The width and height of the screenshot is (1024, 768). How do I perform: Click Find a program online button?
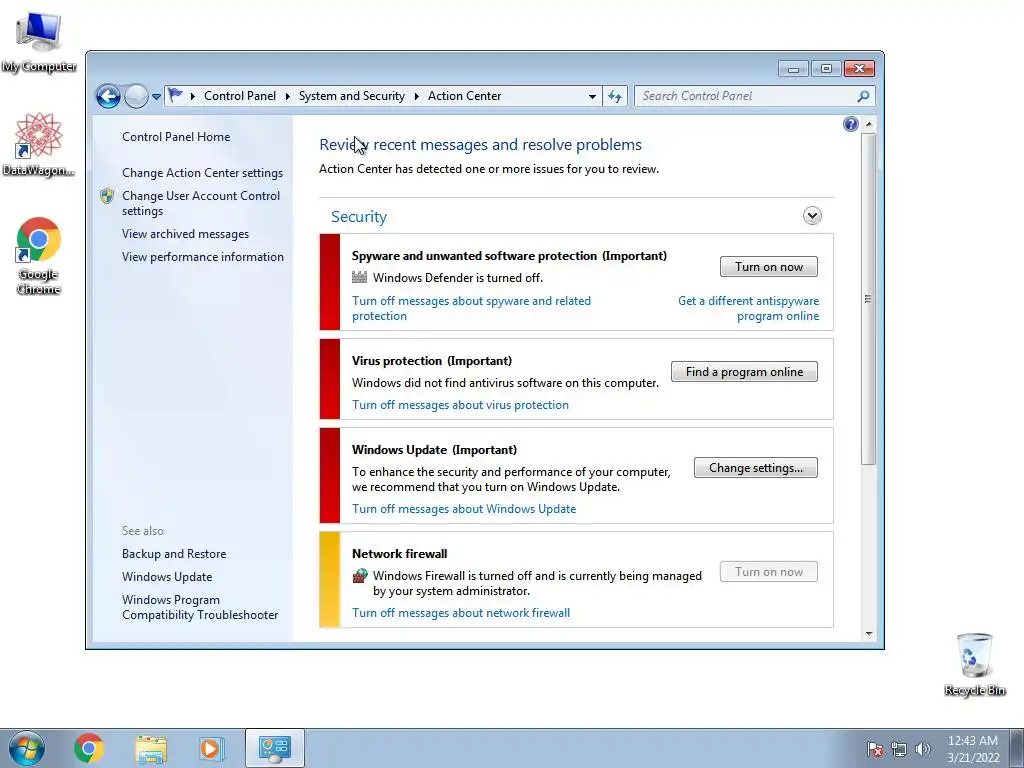pos(744,372)
